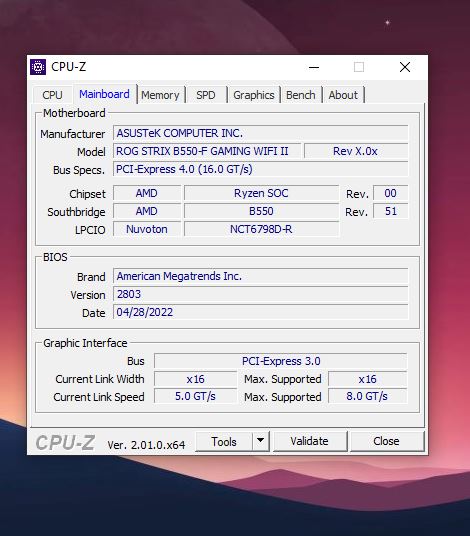Screen dimensions: 470x536
Task: Click the CPU-Z app icon in title bar
Action: tap(38, 67)
